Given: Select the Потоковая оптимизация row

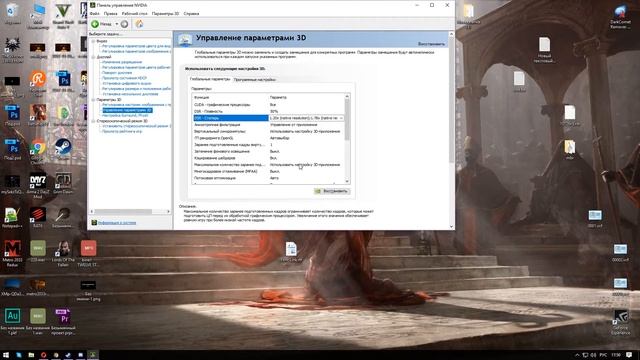Looking at the screenshot, I should pyautogui.click(x=269, y=178).
